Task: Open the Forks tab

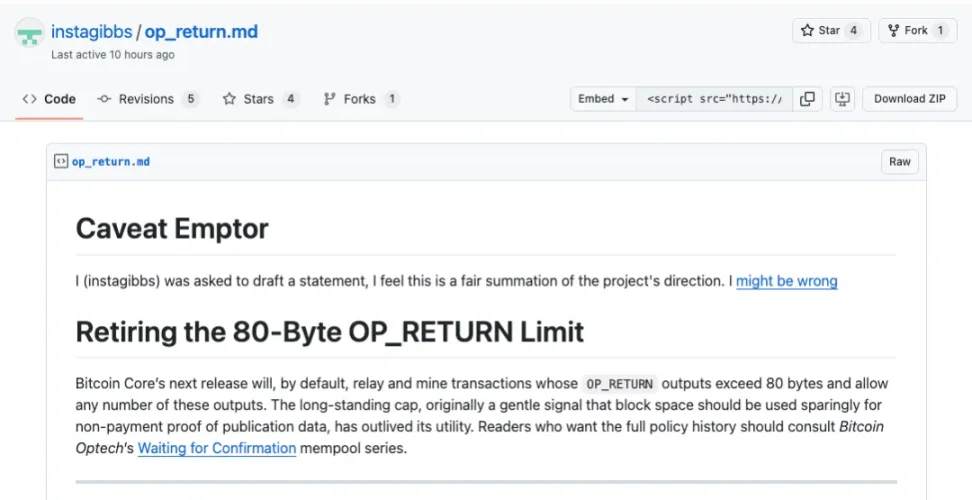Action: pyautogui.click(x=361, y=99)
